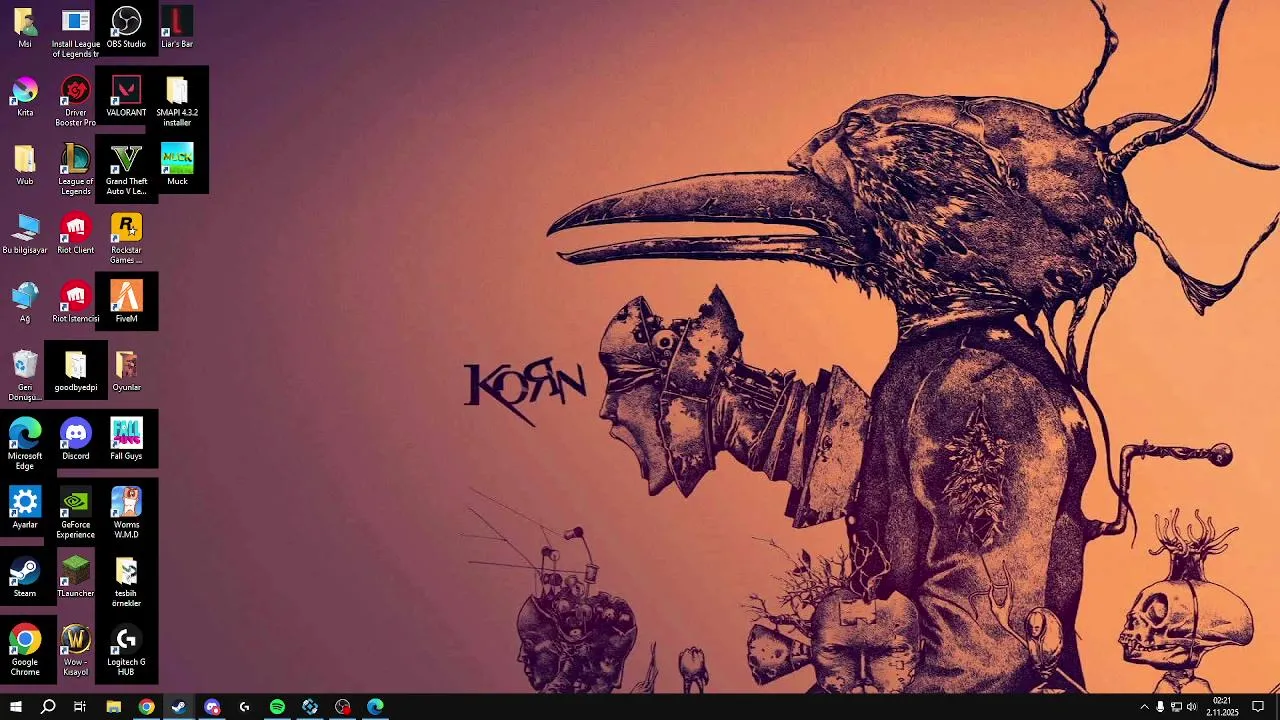Open Task View on the taskbar
Image resolution: width=1280 pixels, height=720 pixels.
(80, 707)
